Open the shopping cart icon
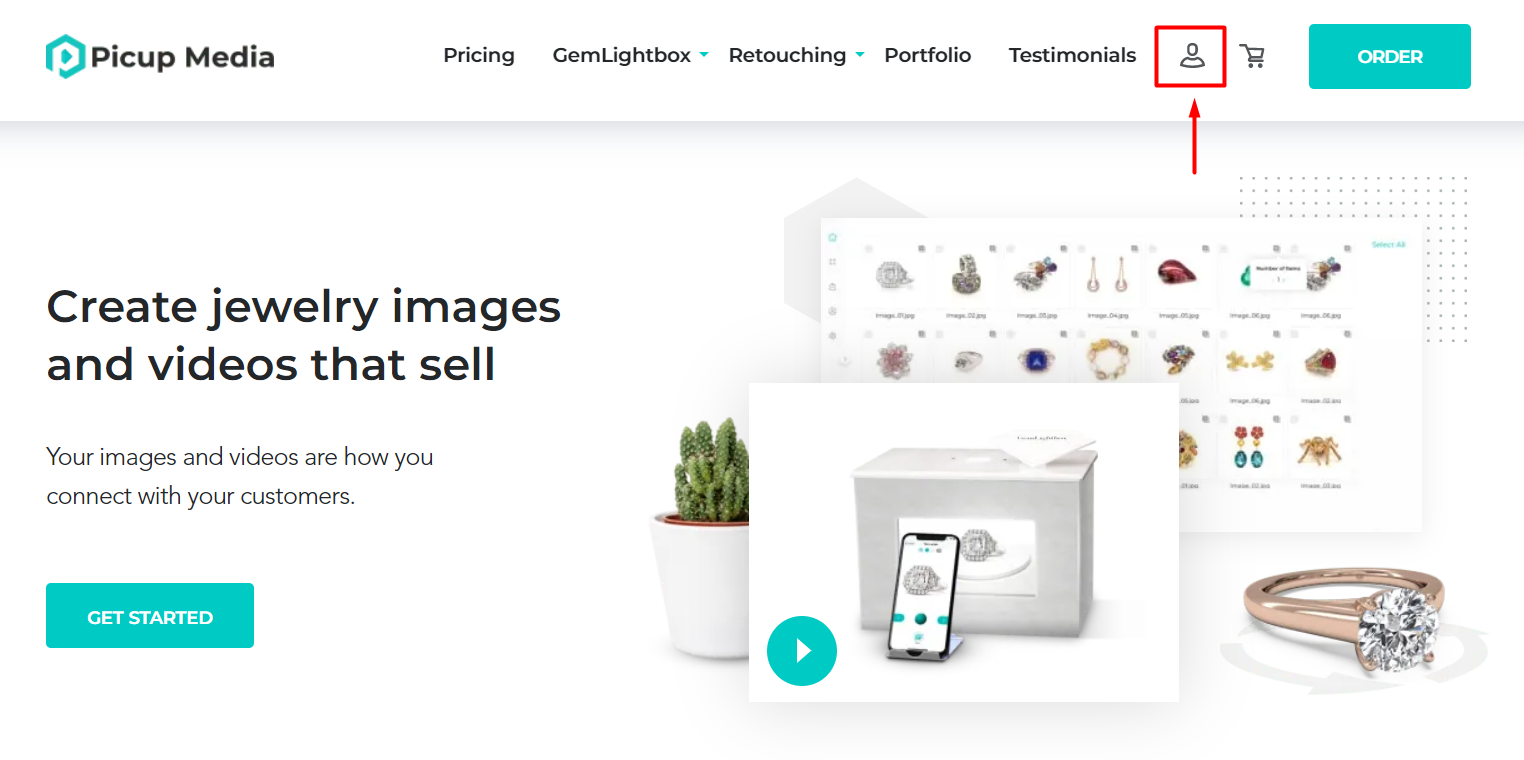This screenshot has width=1524, height=760. click(x=1252, y=55)
